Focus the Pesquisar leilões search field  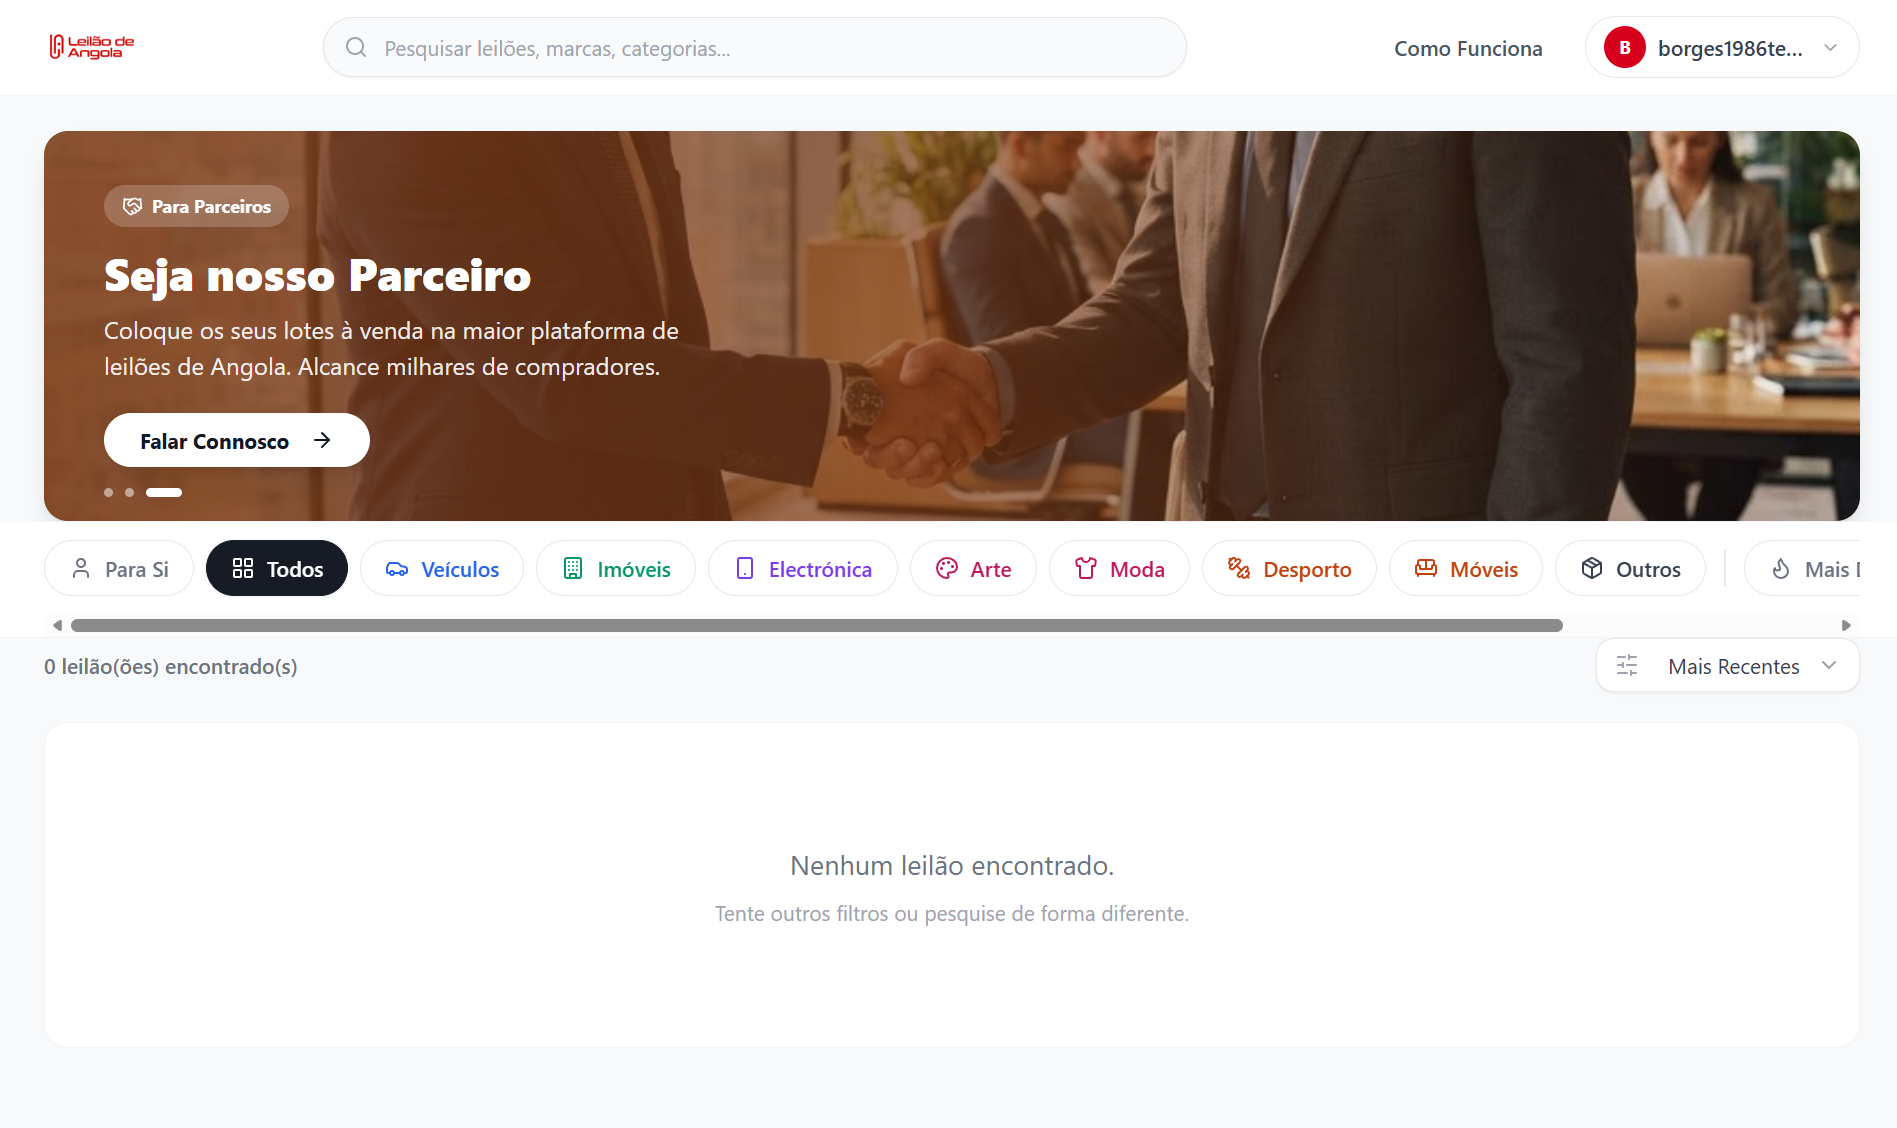coord(755,48)
